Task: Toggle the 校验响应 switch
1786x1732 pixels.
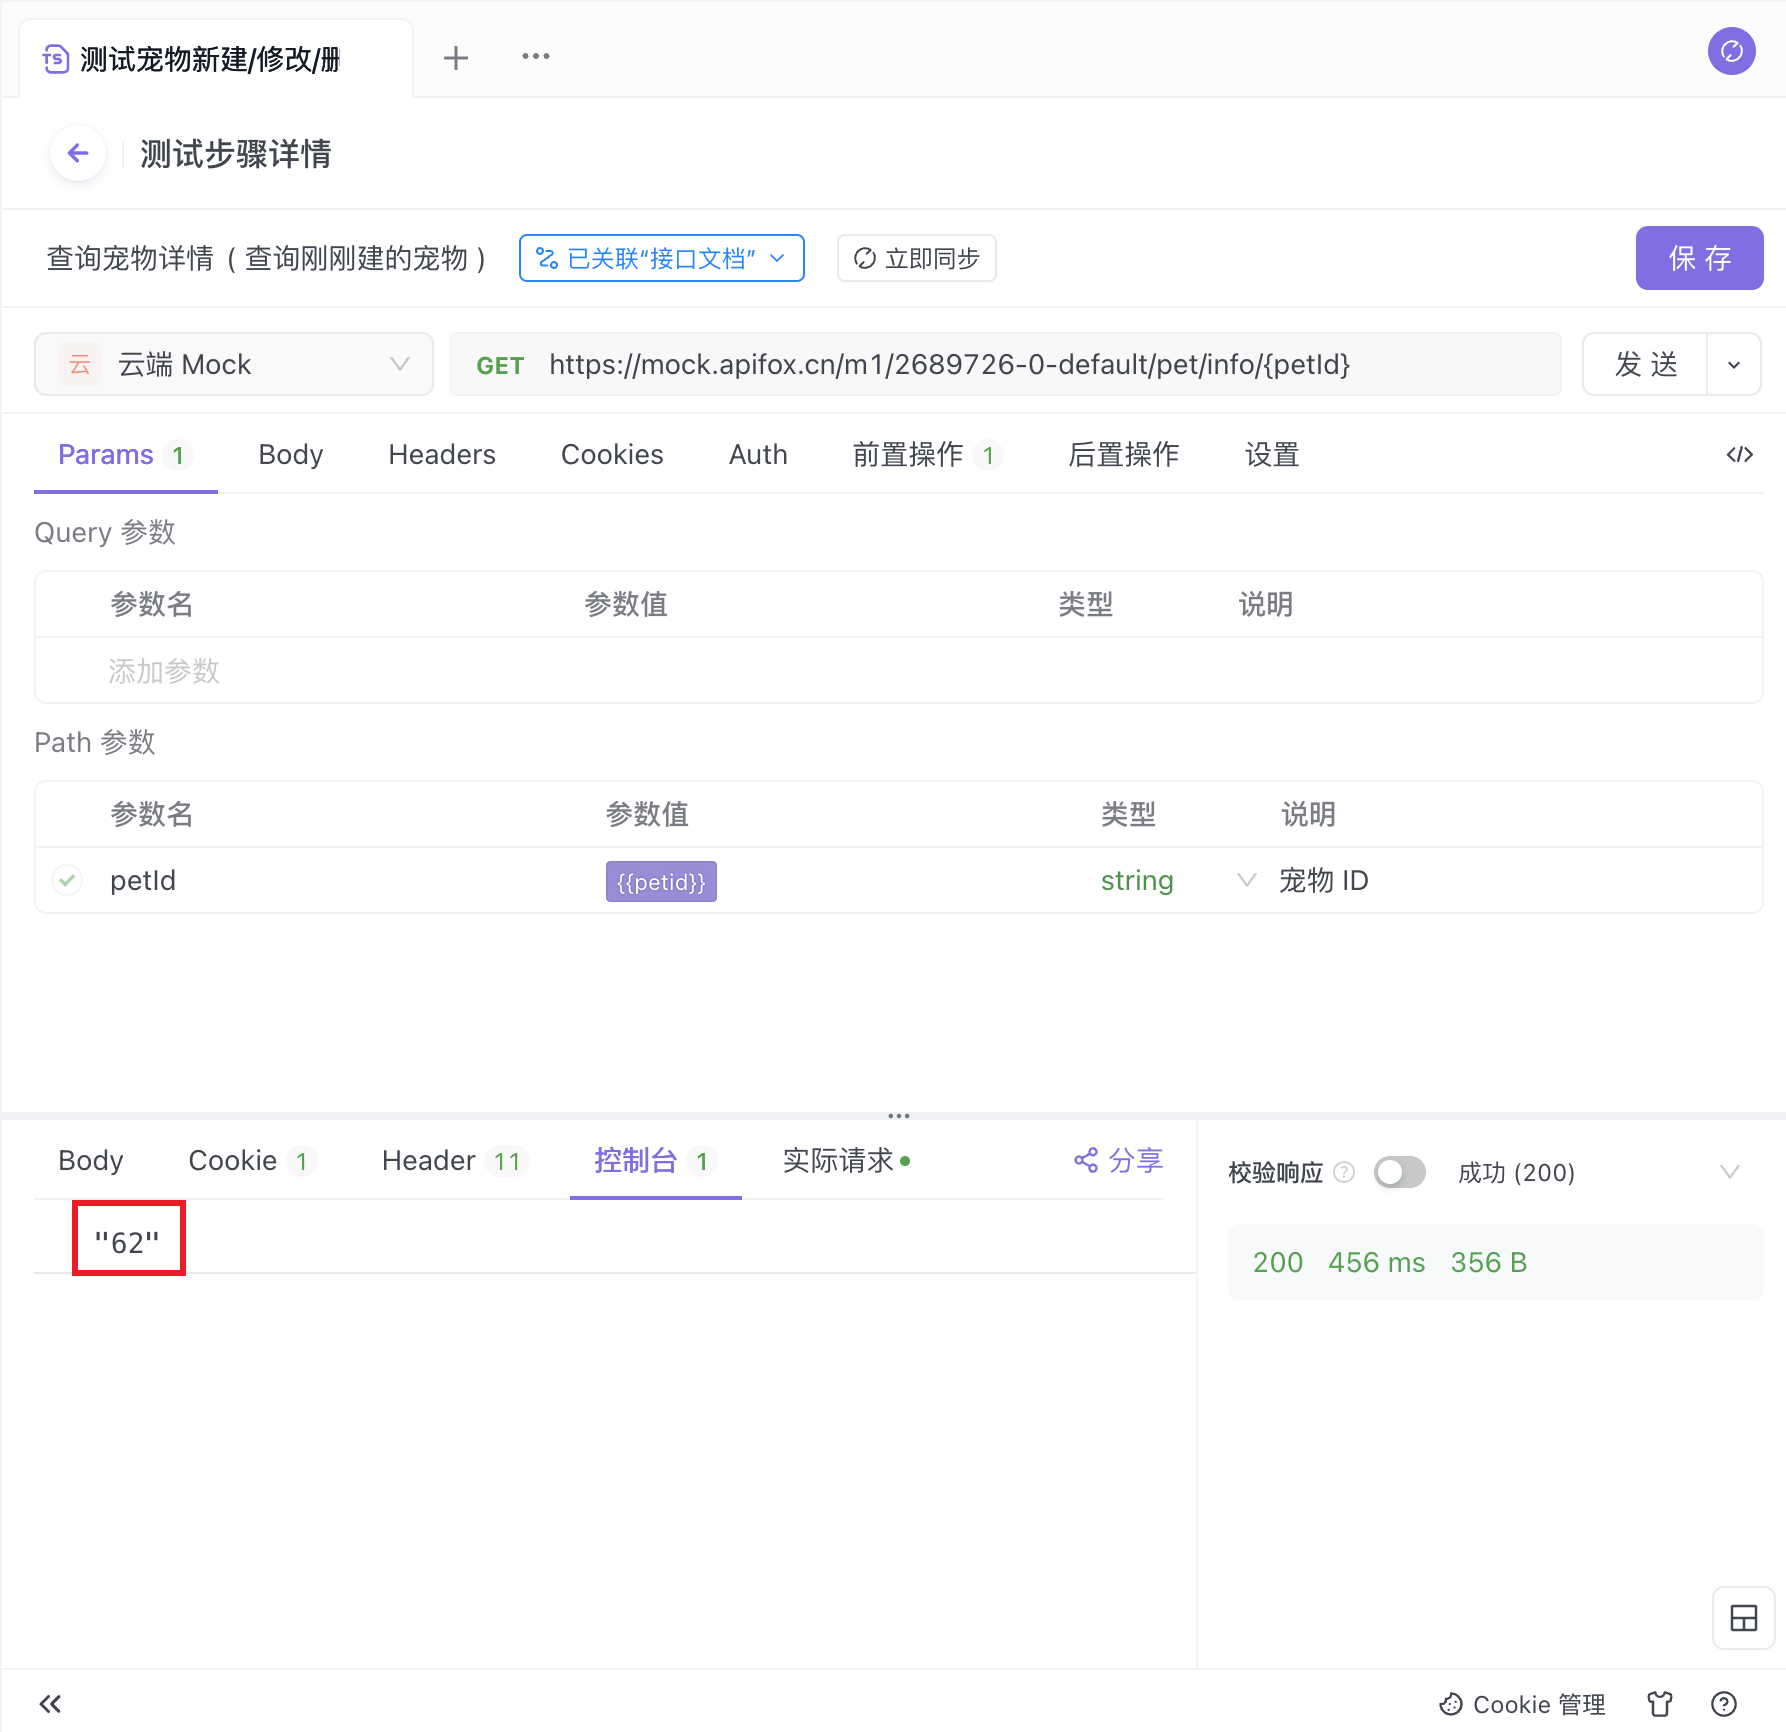Action: [1399, 1172]
